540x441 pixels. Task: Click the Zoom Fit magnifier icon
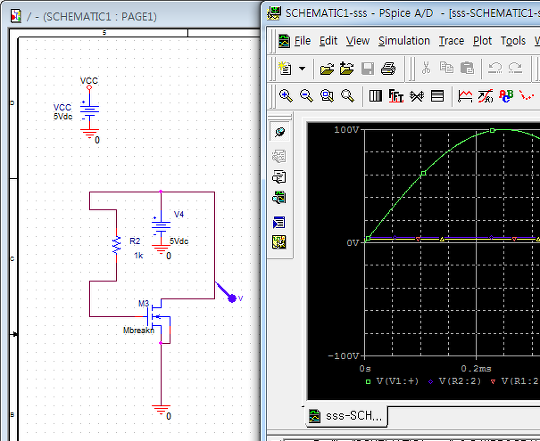347,96
